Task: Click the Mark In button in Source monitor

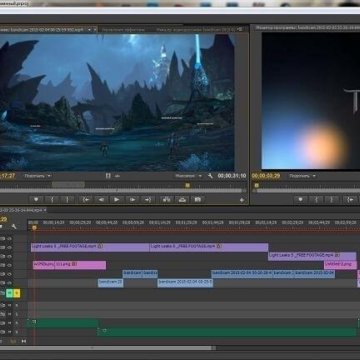Action: (x=52, y=200)
